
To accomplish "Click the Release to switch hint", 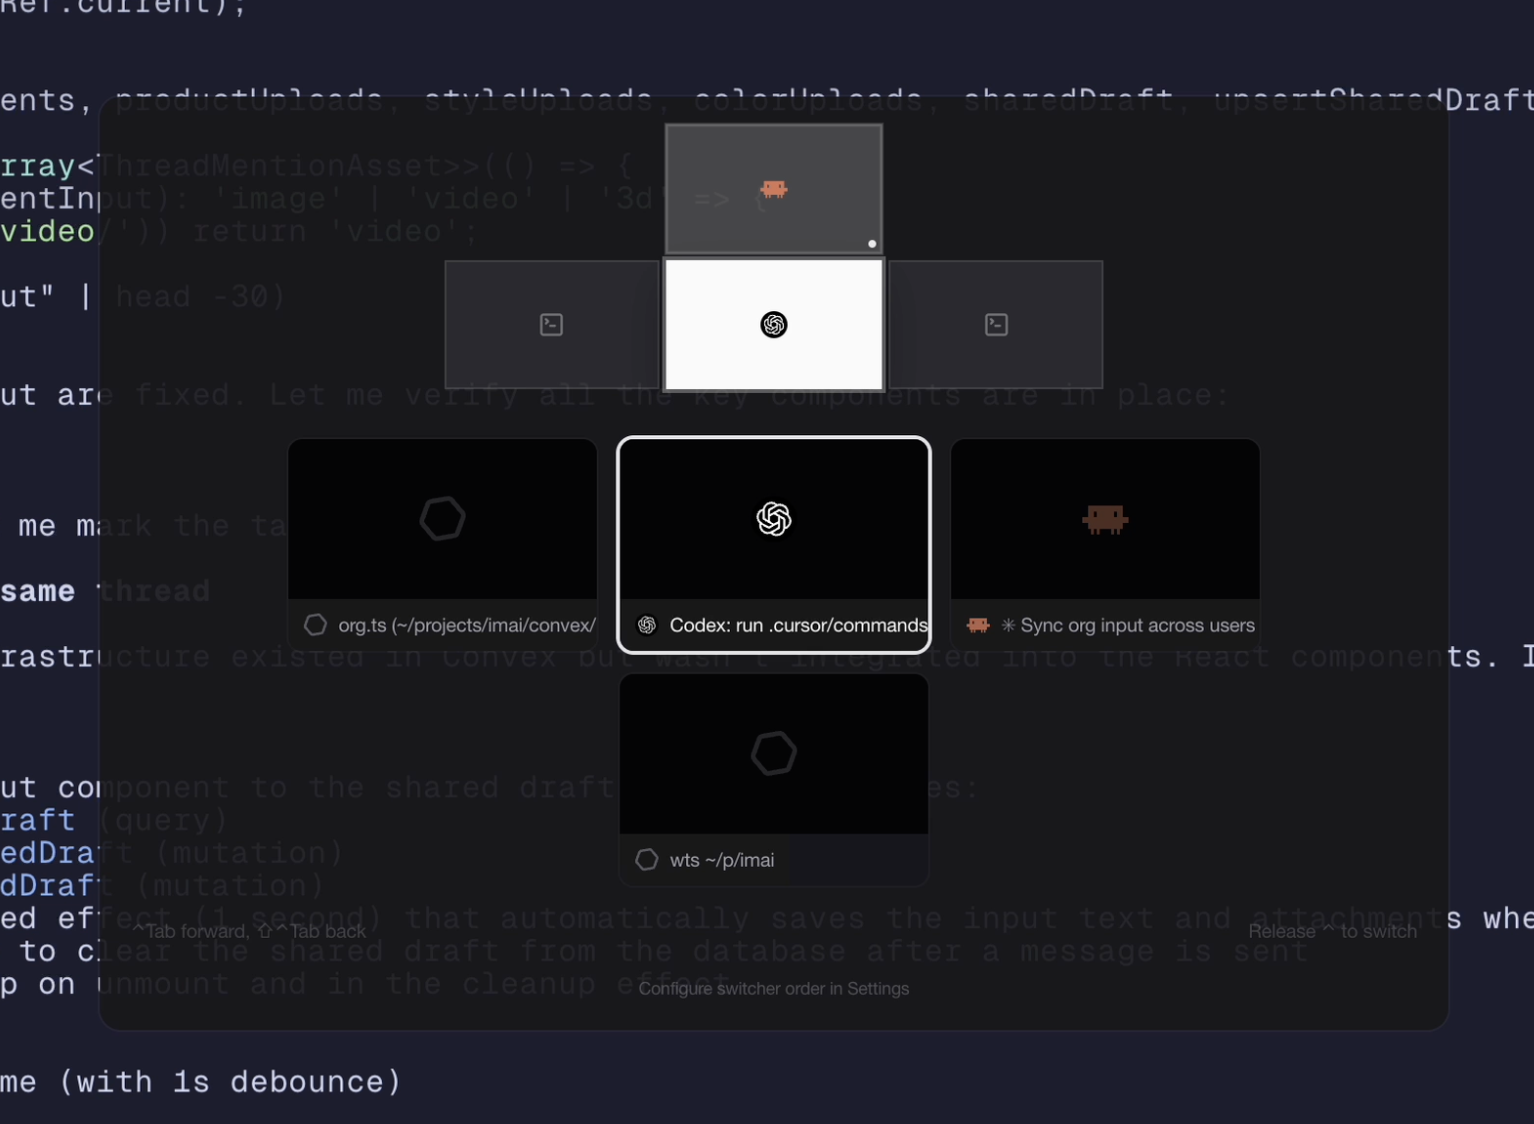I will [1332, 931].
